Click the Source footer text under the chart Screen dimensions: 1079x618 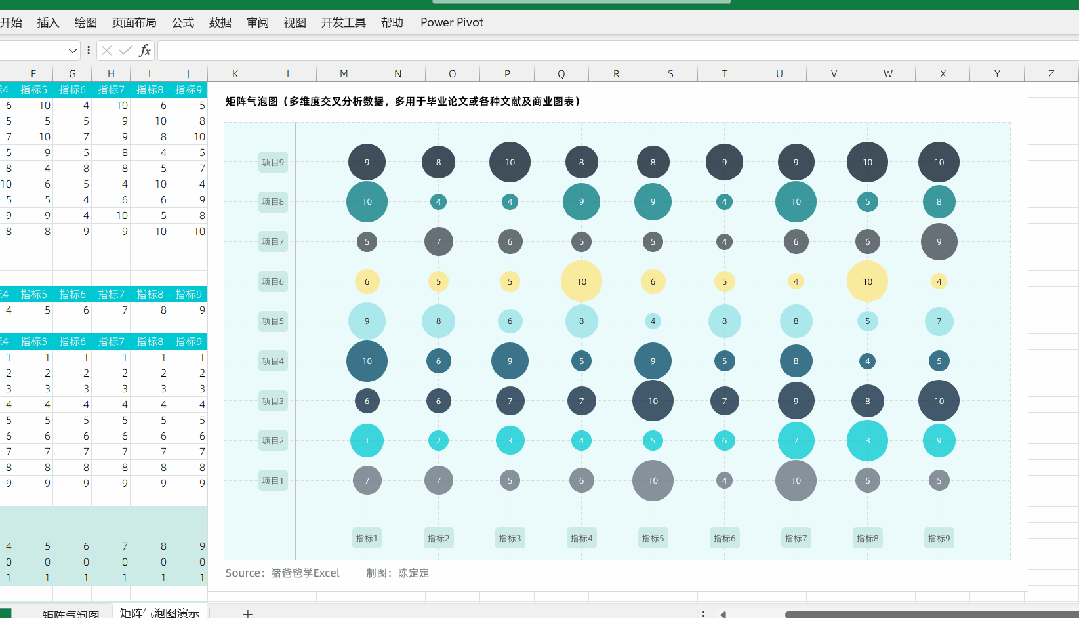[282, 573]
